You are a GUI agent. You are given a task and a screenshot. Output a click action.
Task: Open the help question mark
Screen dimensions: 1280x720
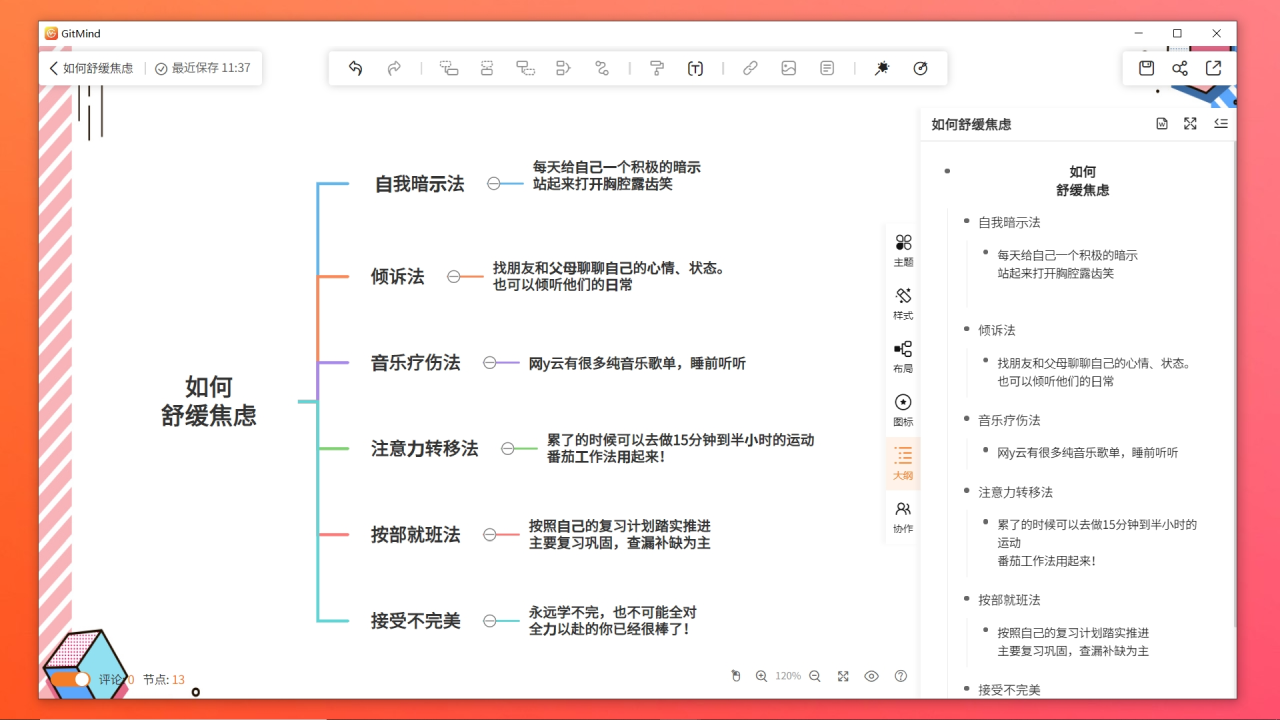pos(900,676)
